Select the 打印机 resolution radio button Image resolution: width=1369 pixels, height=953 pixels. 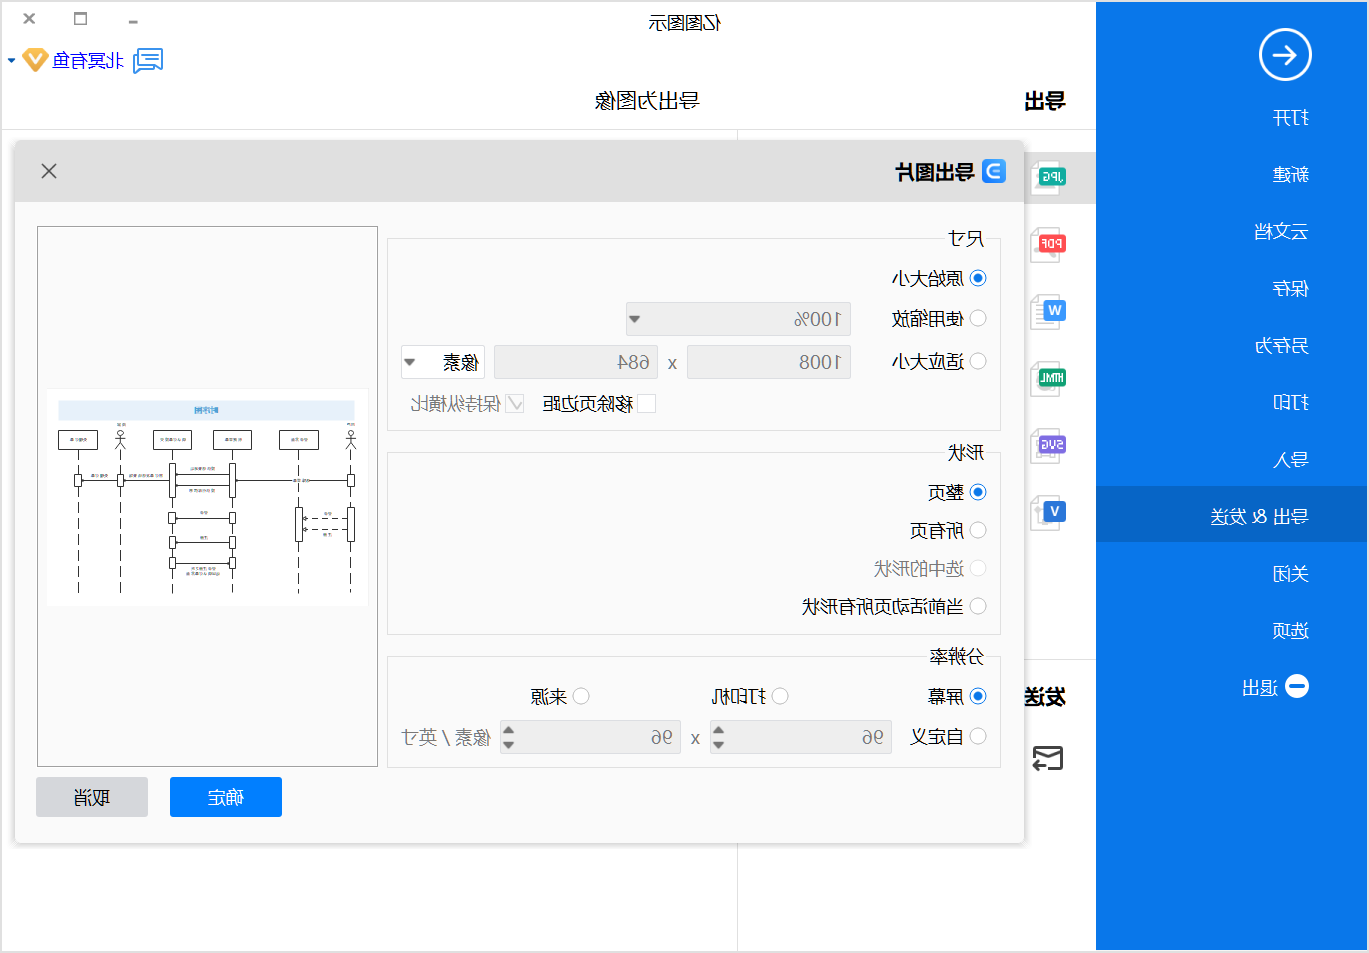coord(780,696)
